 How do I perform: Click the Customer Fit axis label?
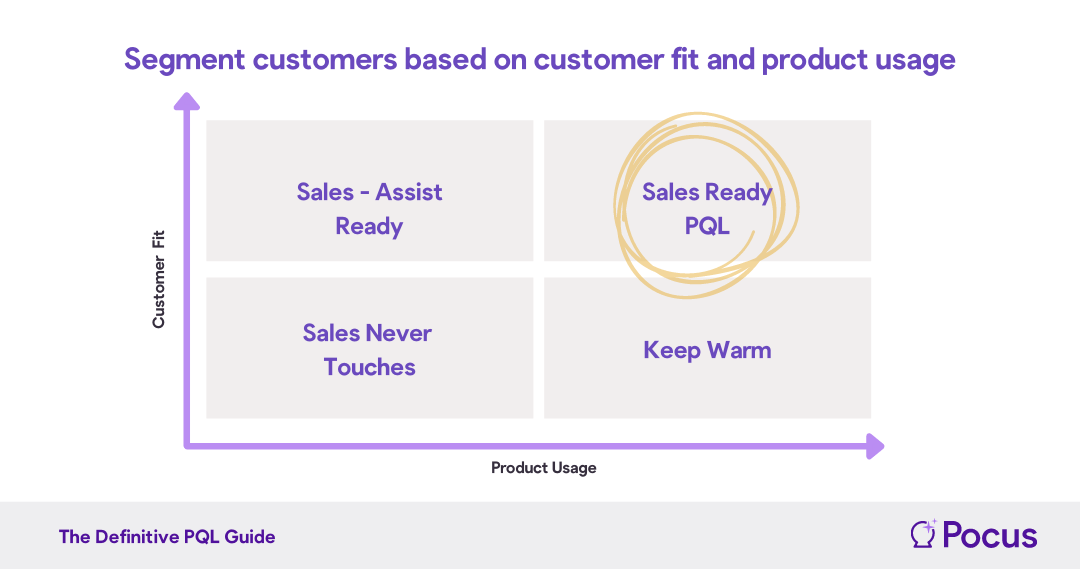coord(159,279)
